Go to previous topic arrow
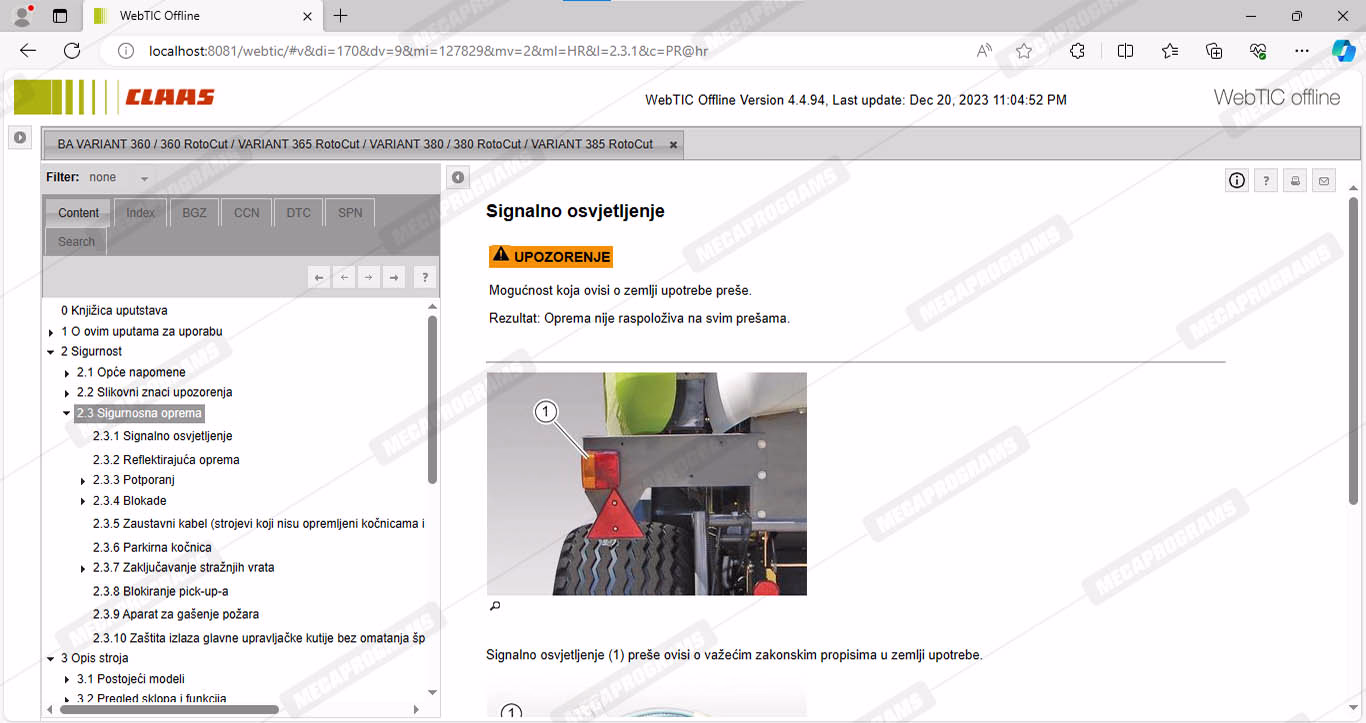1366x723 pixels. [344, 277]
